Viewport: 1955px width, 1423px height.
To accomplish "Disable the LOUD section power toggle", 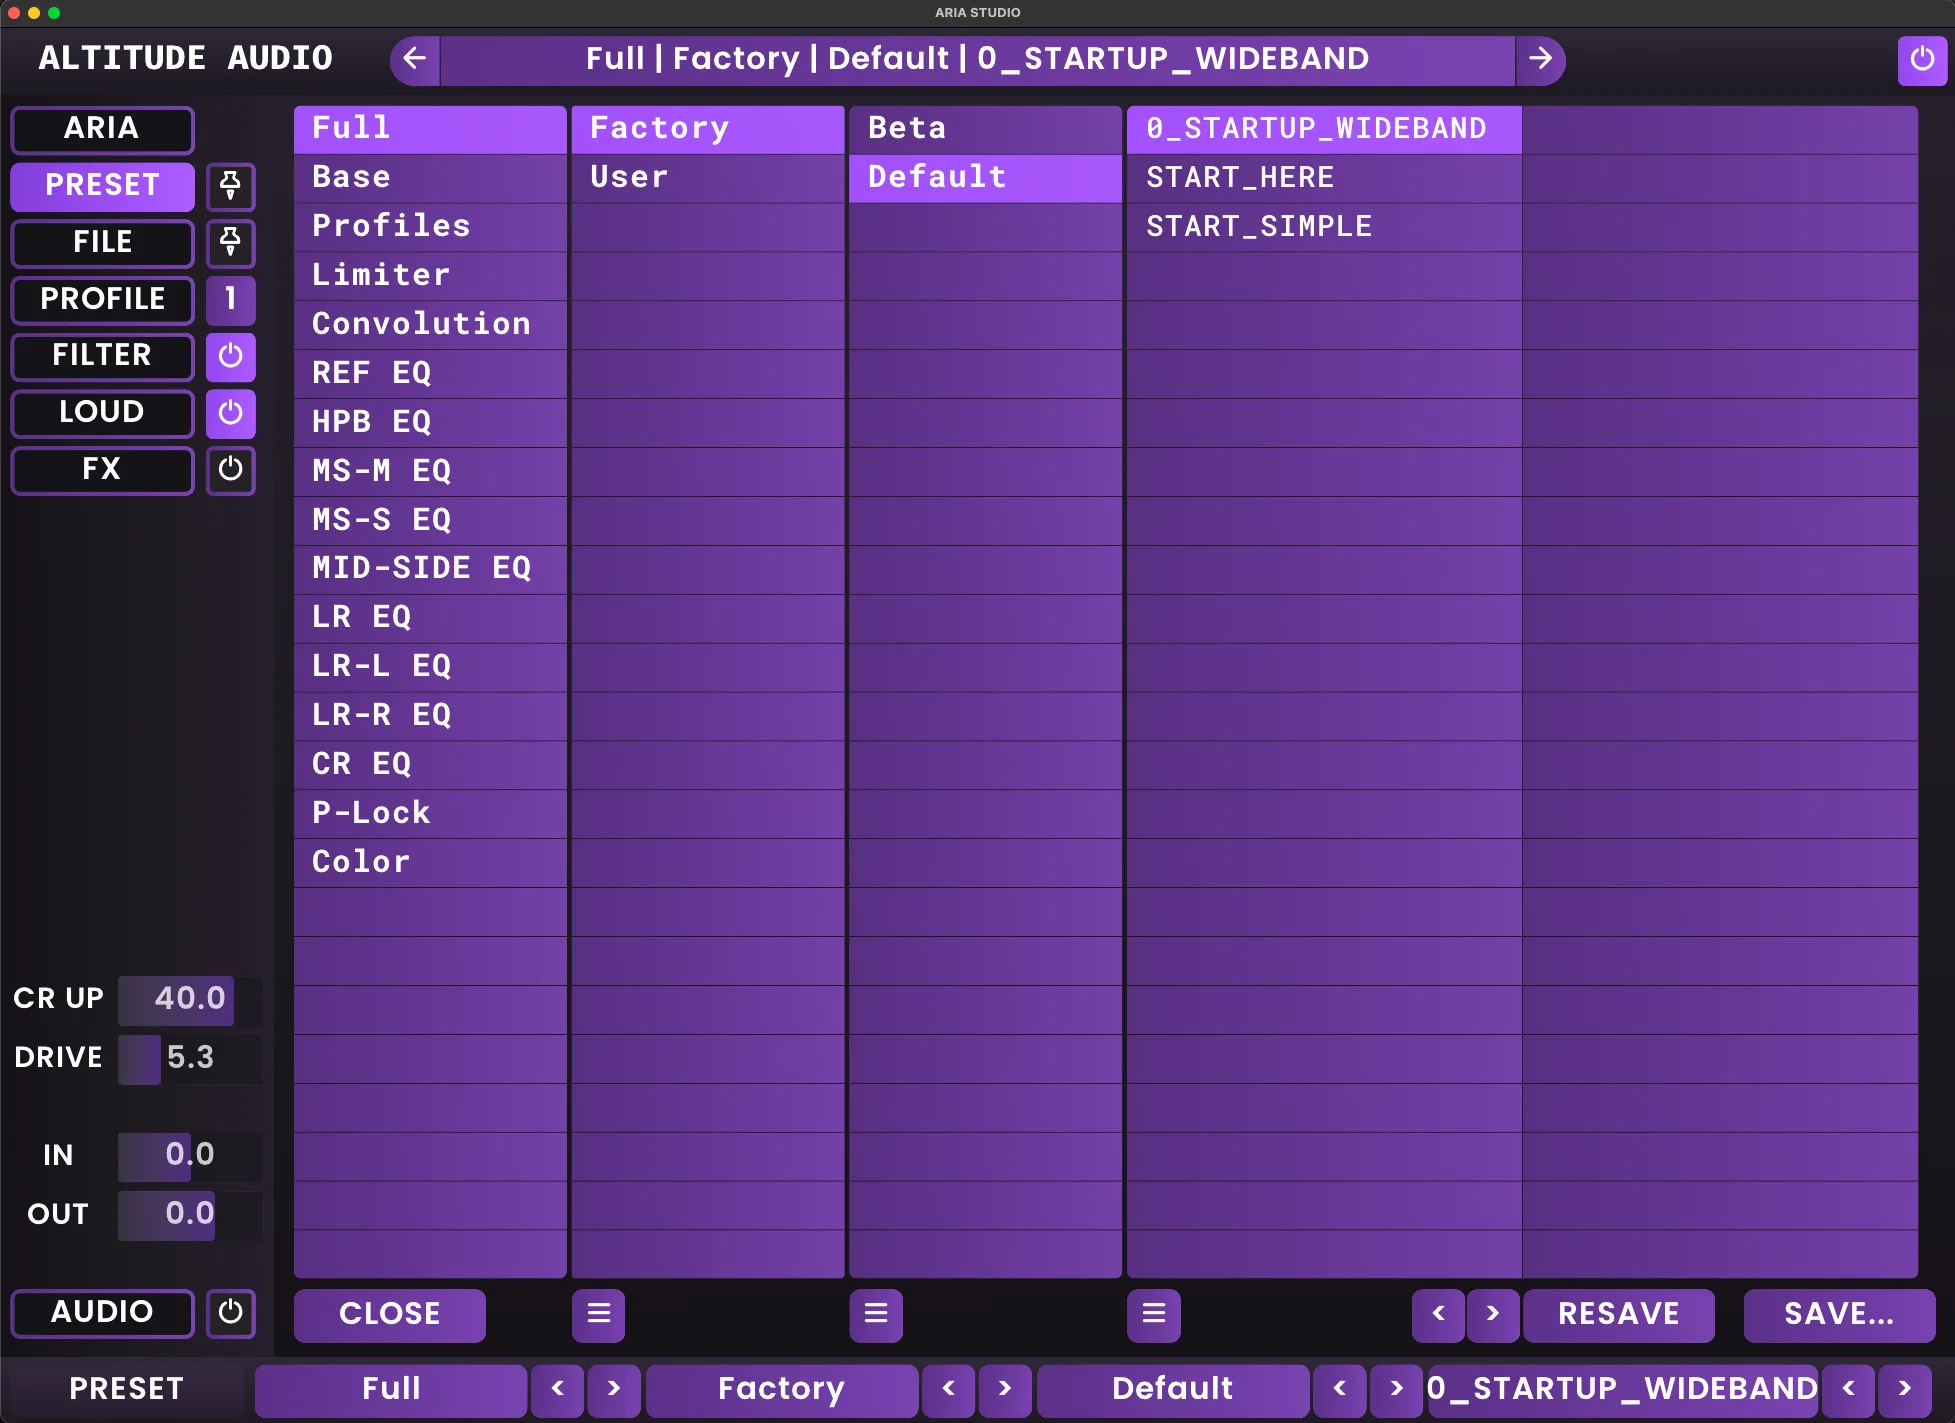I will (230, 413).
